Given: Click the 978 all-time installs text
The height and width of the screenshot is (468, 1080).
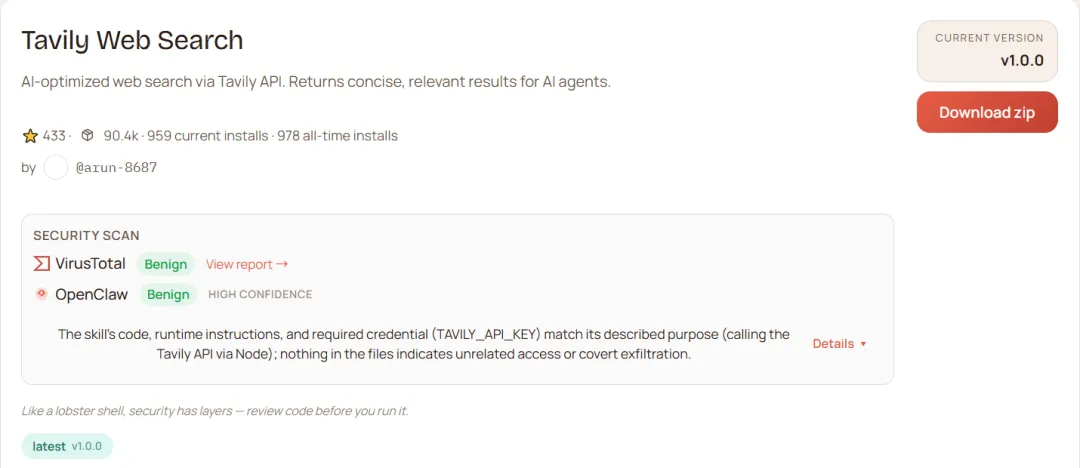Looking at the screenshot, I should click(x=337, y=136).
